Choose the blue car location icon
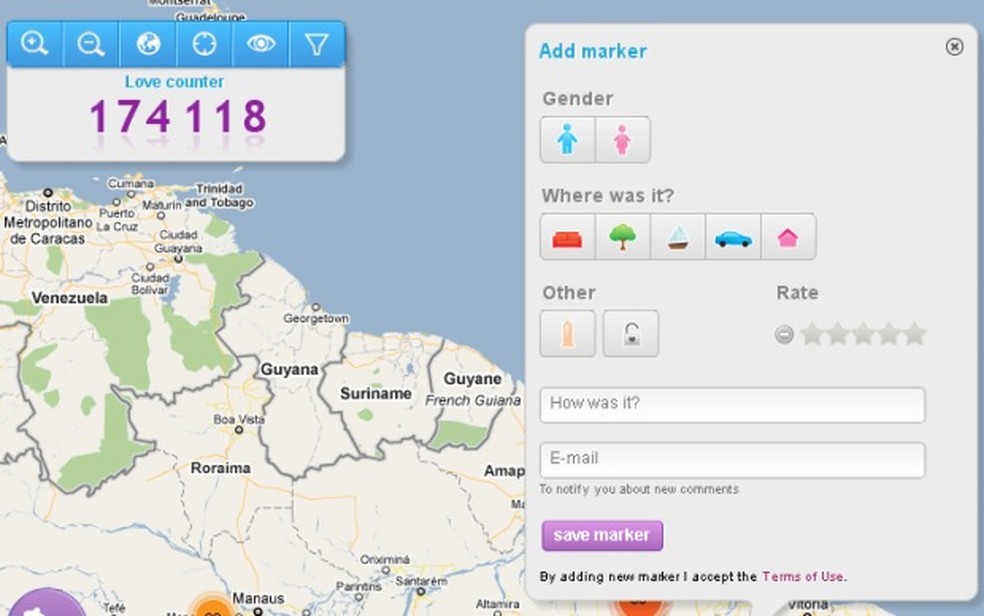Viewport: 984px width, 616px height. (x=733, y=237)
